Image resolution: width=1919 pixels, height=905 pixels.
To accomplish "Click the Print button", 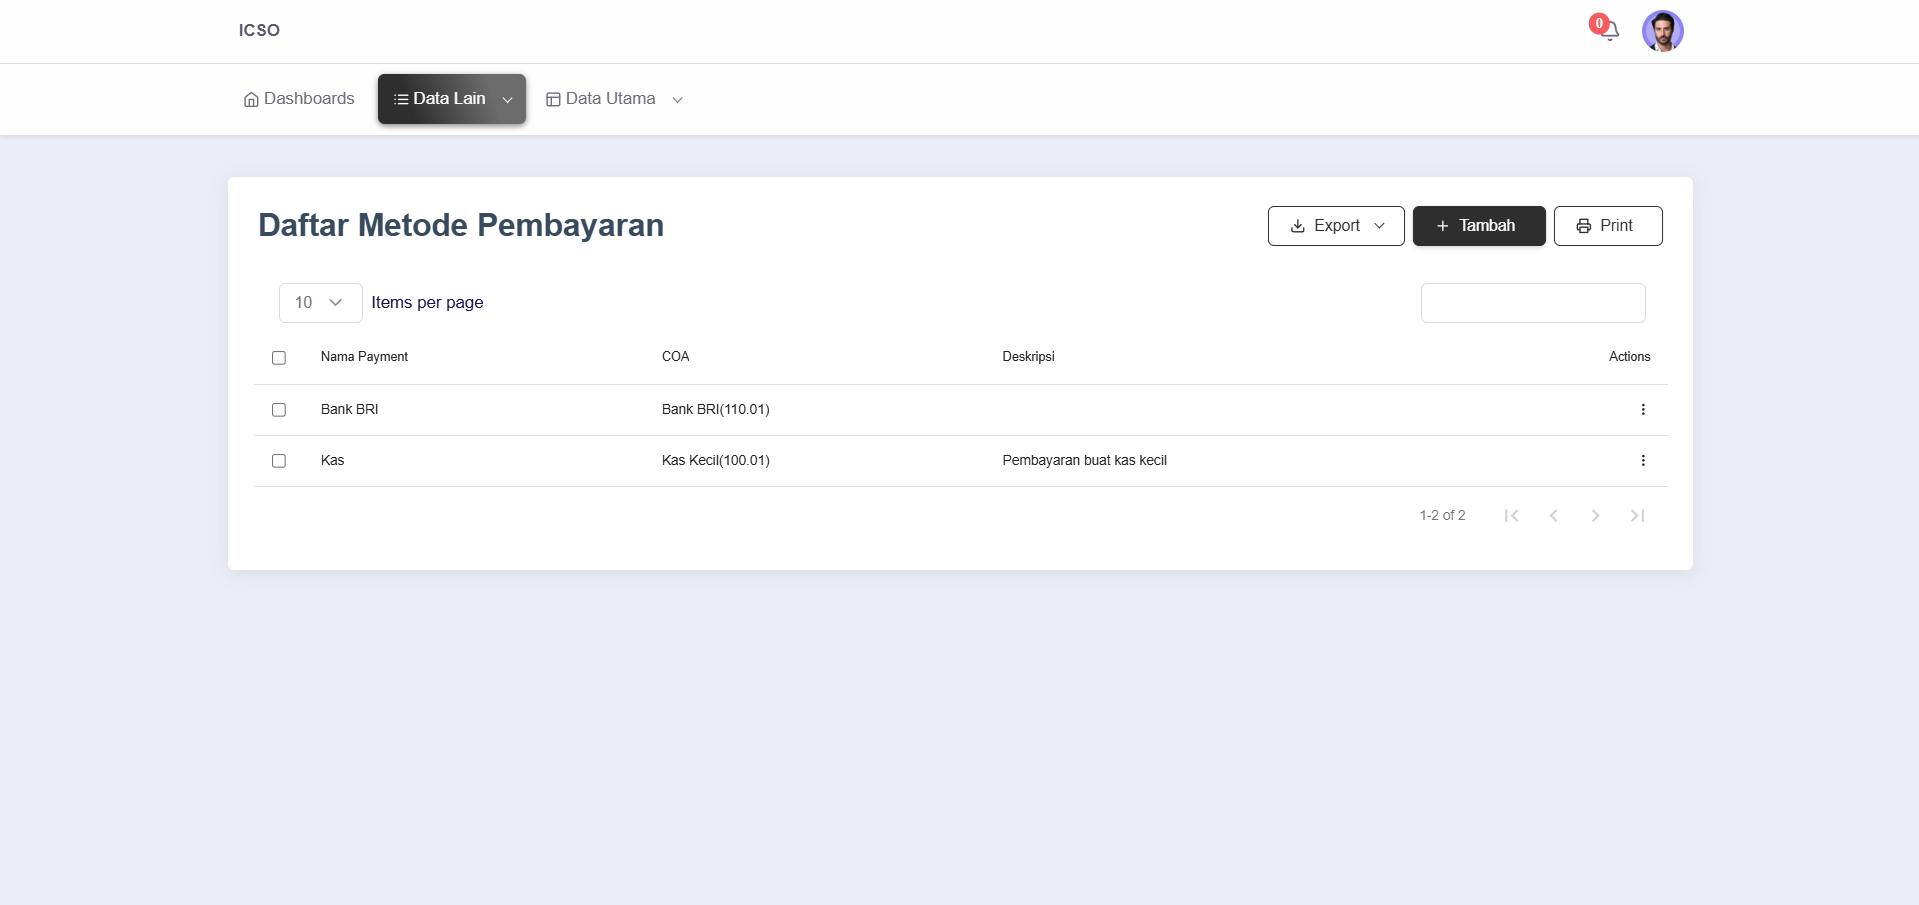I will tap(1607, 226).
